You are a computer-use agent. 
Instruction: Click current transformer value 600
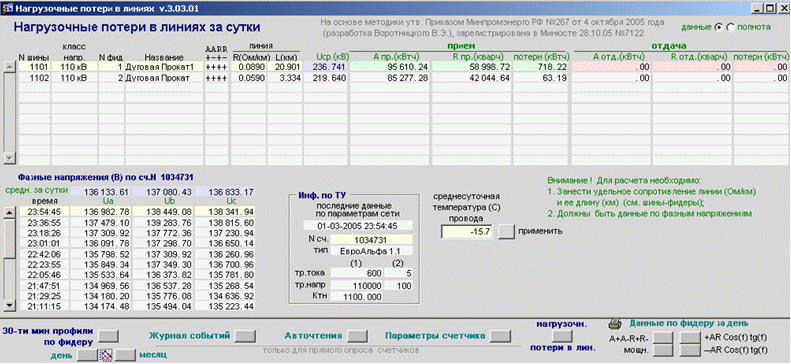(x=356, y=273)
